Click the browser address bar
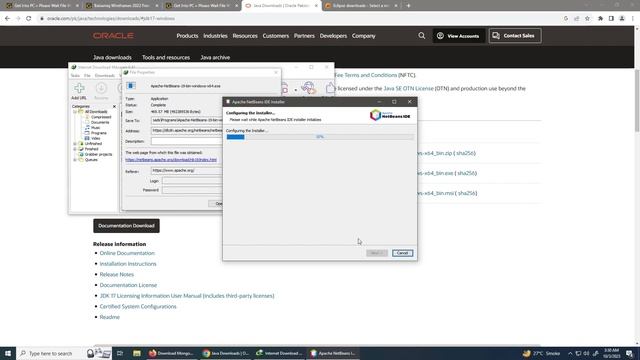This screenshot has width=640, height=360. click(x=302, y=18)
